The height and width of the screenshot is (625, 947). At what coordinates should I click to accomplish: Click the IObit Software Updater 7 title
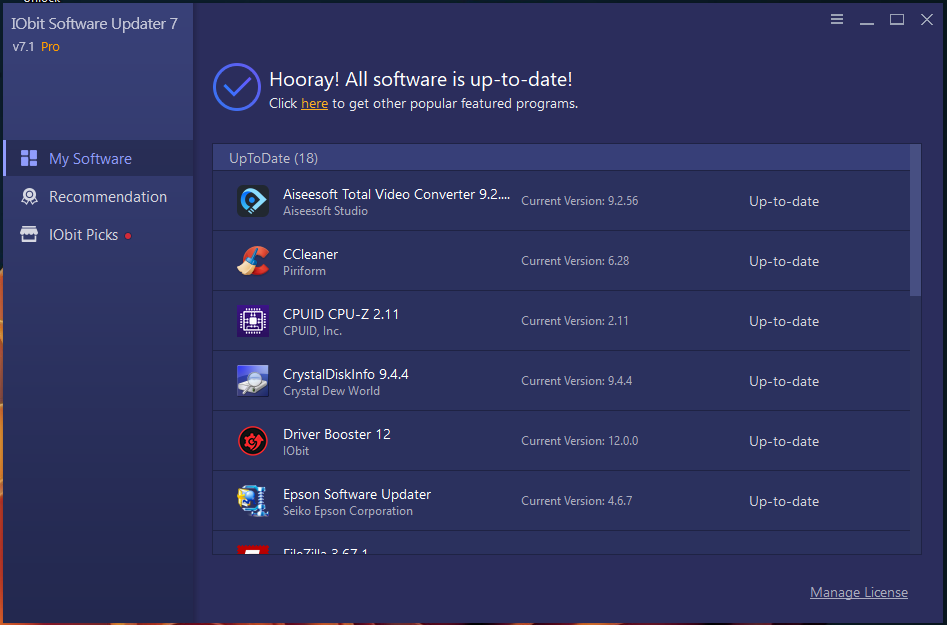[95, 24]
